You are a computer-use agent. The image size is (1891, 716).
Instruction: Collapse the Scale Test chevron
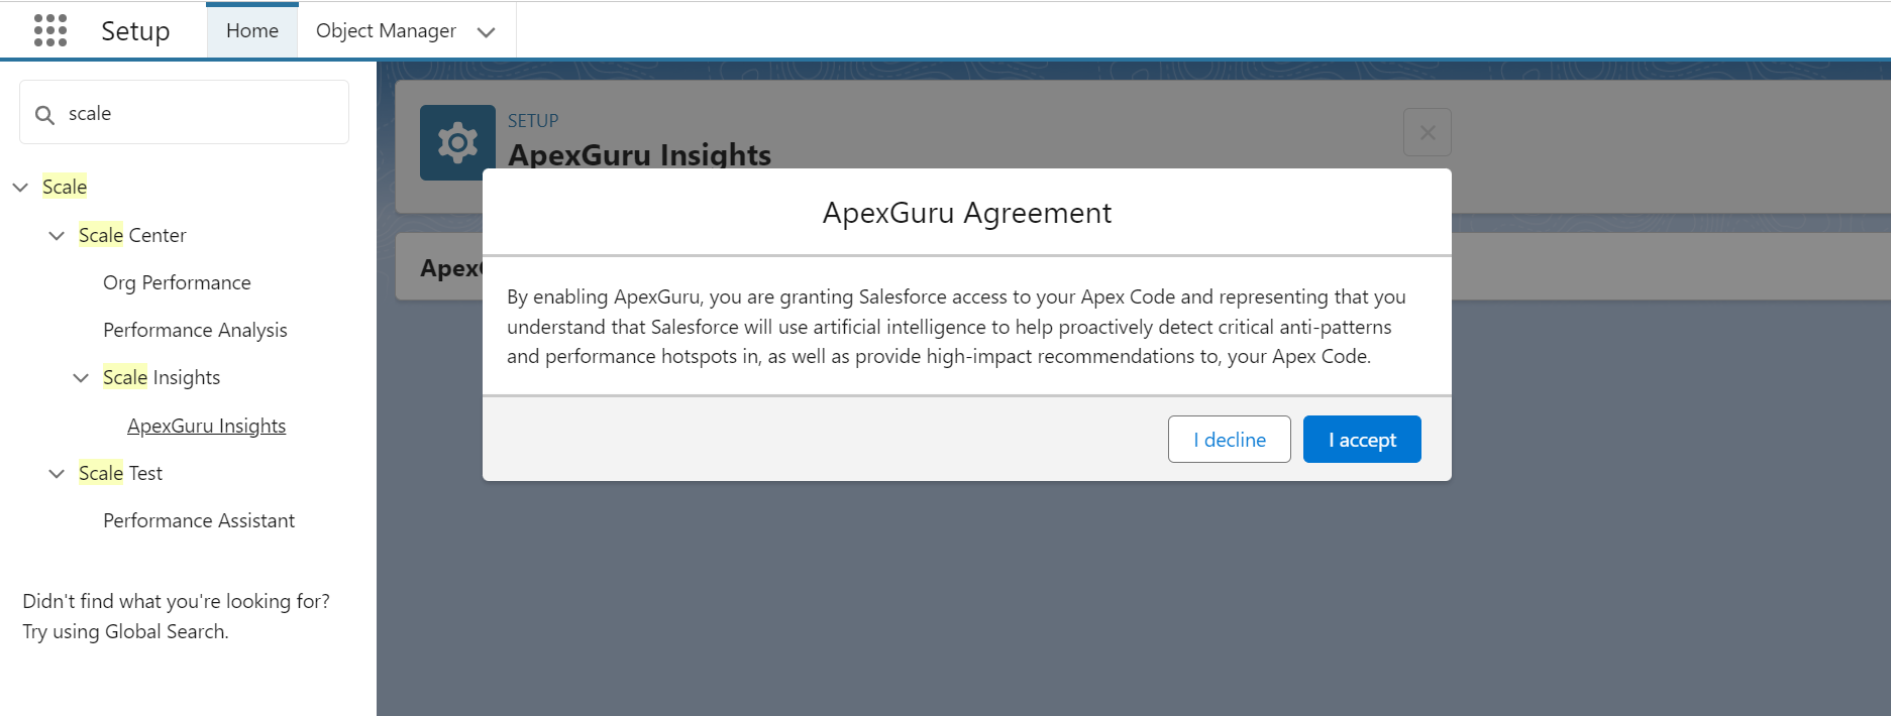point(57,473)
